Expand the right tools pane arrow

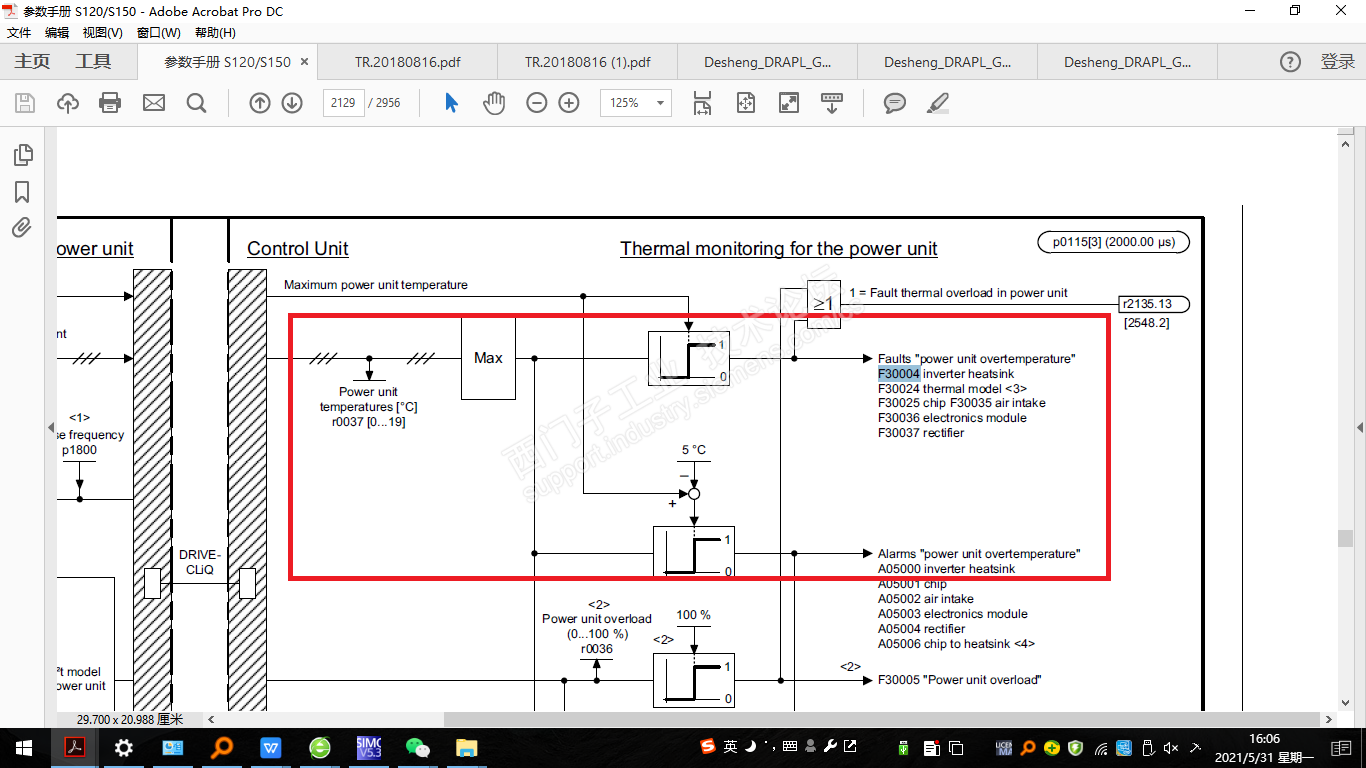[x=1359, y=428]
